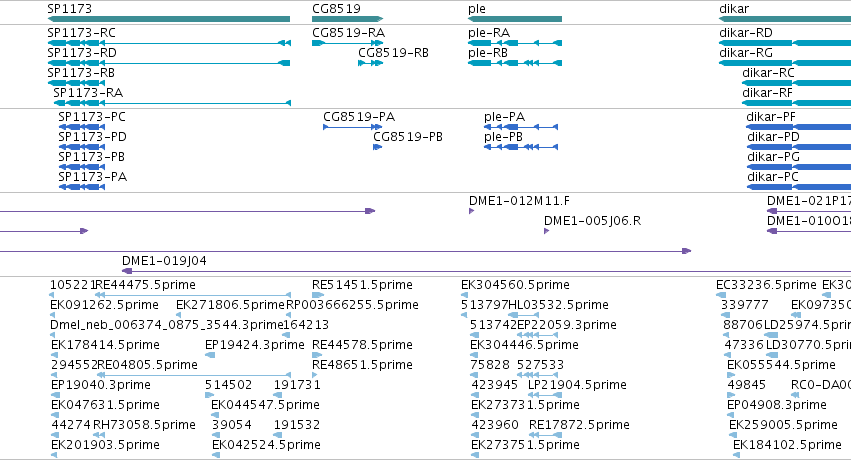Open EST label EK184102.5prime
The width and height of the screenshot is (851, 460).
(787, 446)
